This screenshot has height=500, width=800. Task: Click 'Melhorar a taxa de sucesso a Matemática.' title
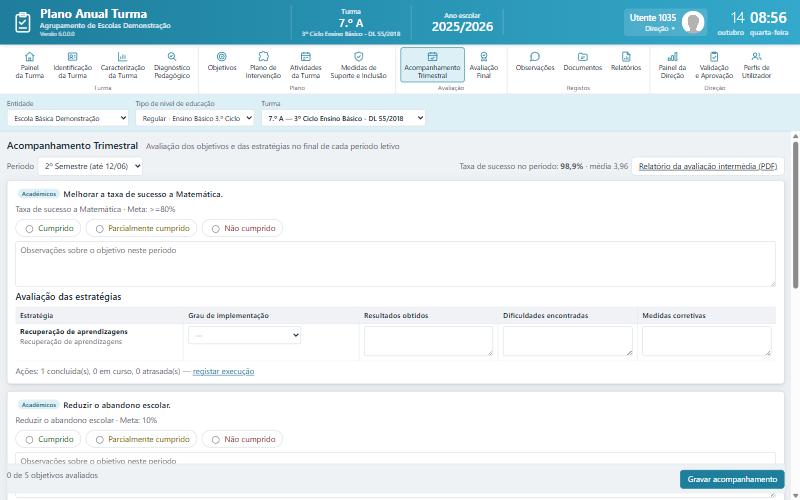[143, 194]
